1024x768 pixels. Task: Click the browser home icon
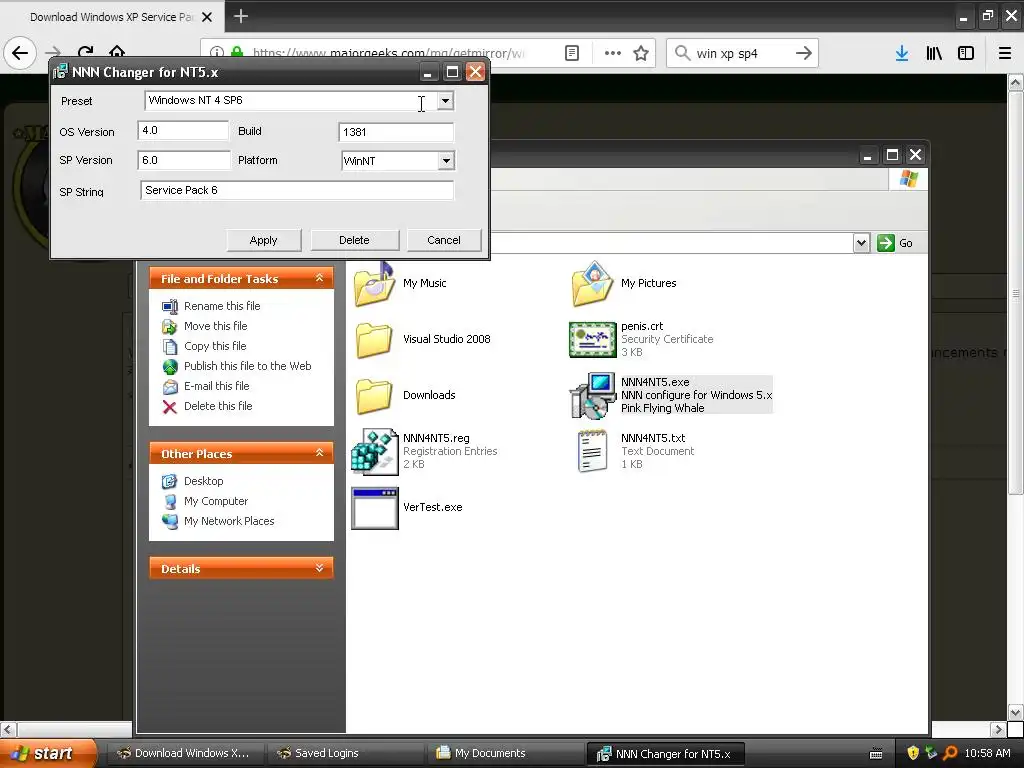tap(117, 52)
